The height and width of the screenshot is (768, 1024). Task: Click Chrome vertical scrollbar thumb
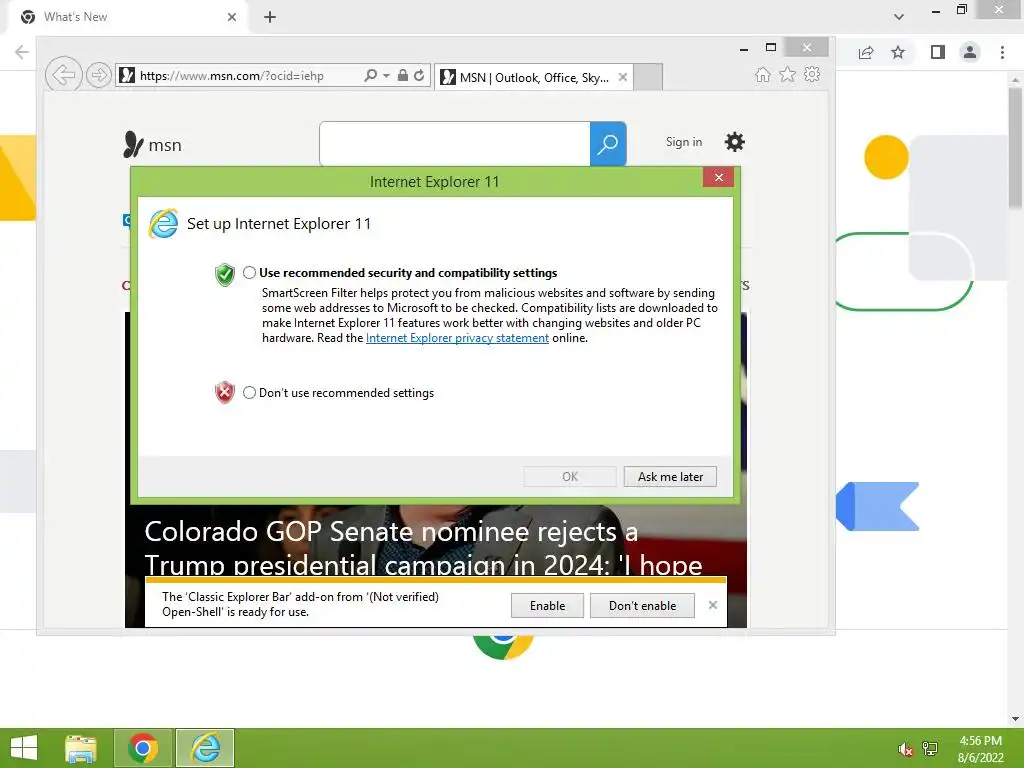[x=1015, y=148]
